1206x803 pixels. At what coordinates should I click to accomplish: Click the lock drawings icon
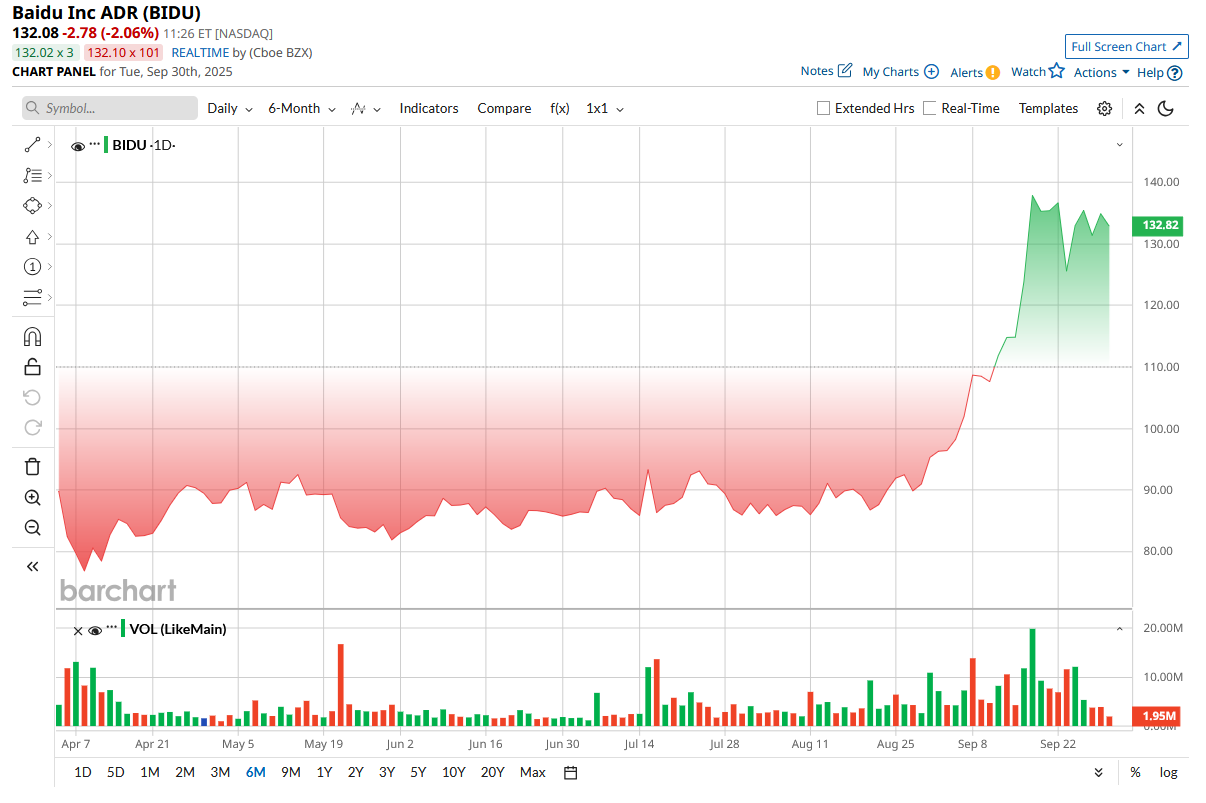pyautogui.click(x=32, y=366)
